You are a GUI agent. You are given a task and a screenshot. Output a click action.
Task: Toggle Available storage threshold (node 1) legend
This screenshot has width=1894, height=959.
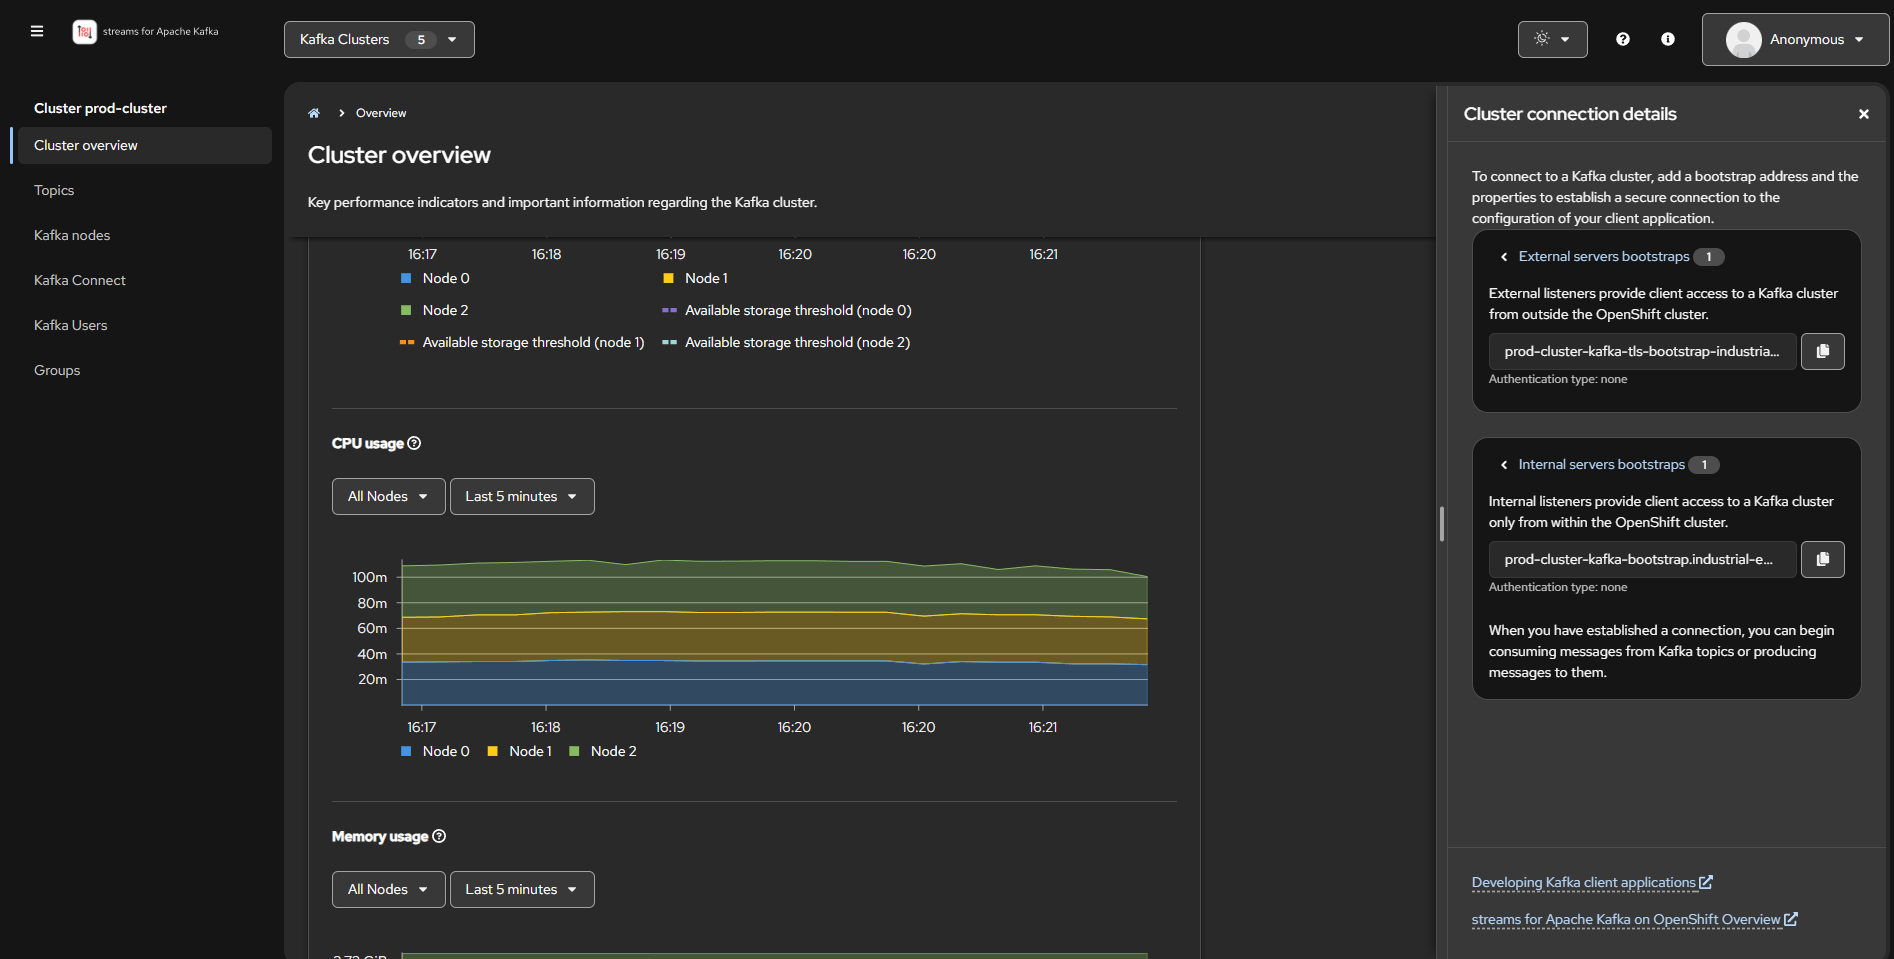[522, 342]
